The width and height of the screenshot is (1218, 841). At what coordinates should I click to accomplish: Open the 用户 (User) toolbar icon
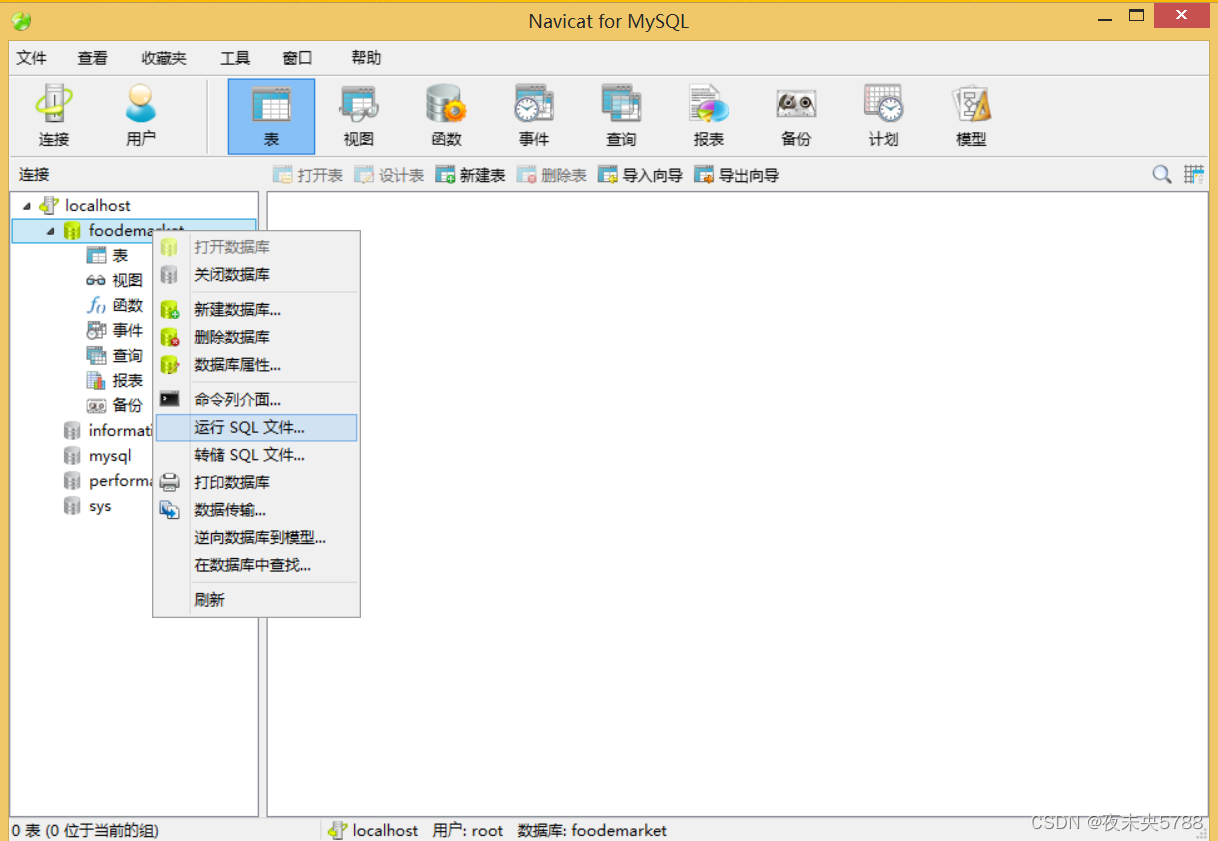141,116
